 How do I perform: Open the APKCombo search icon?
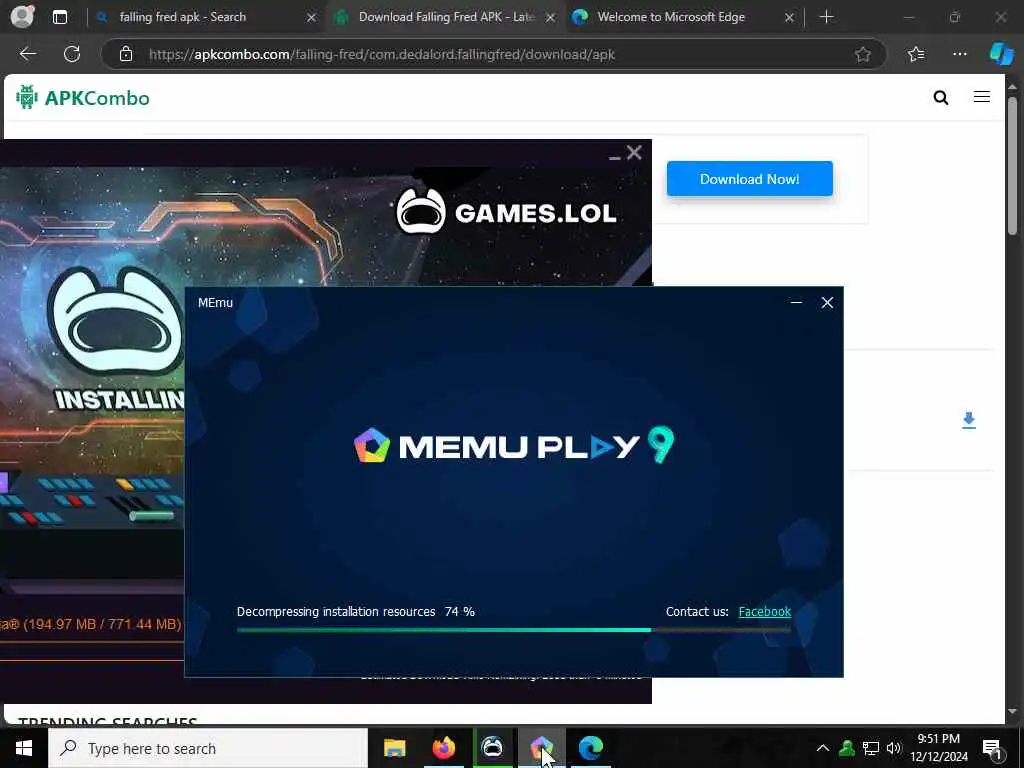point(940,97)
